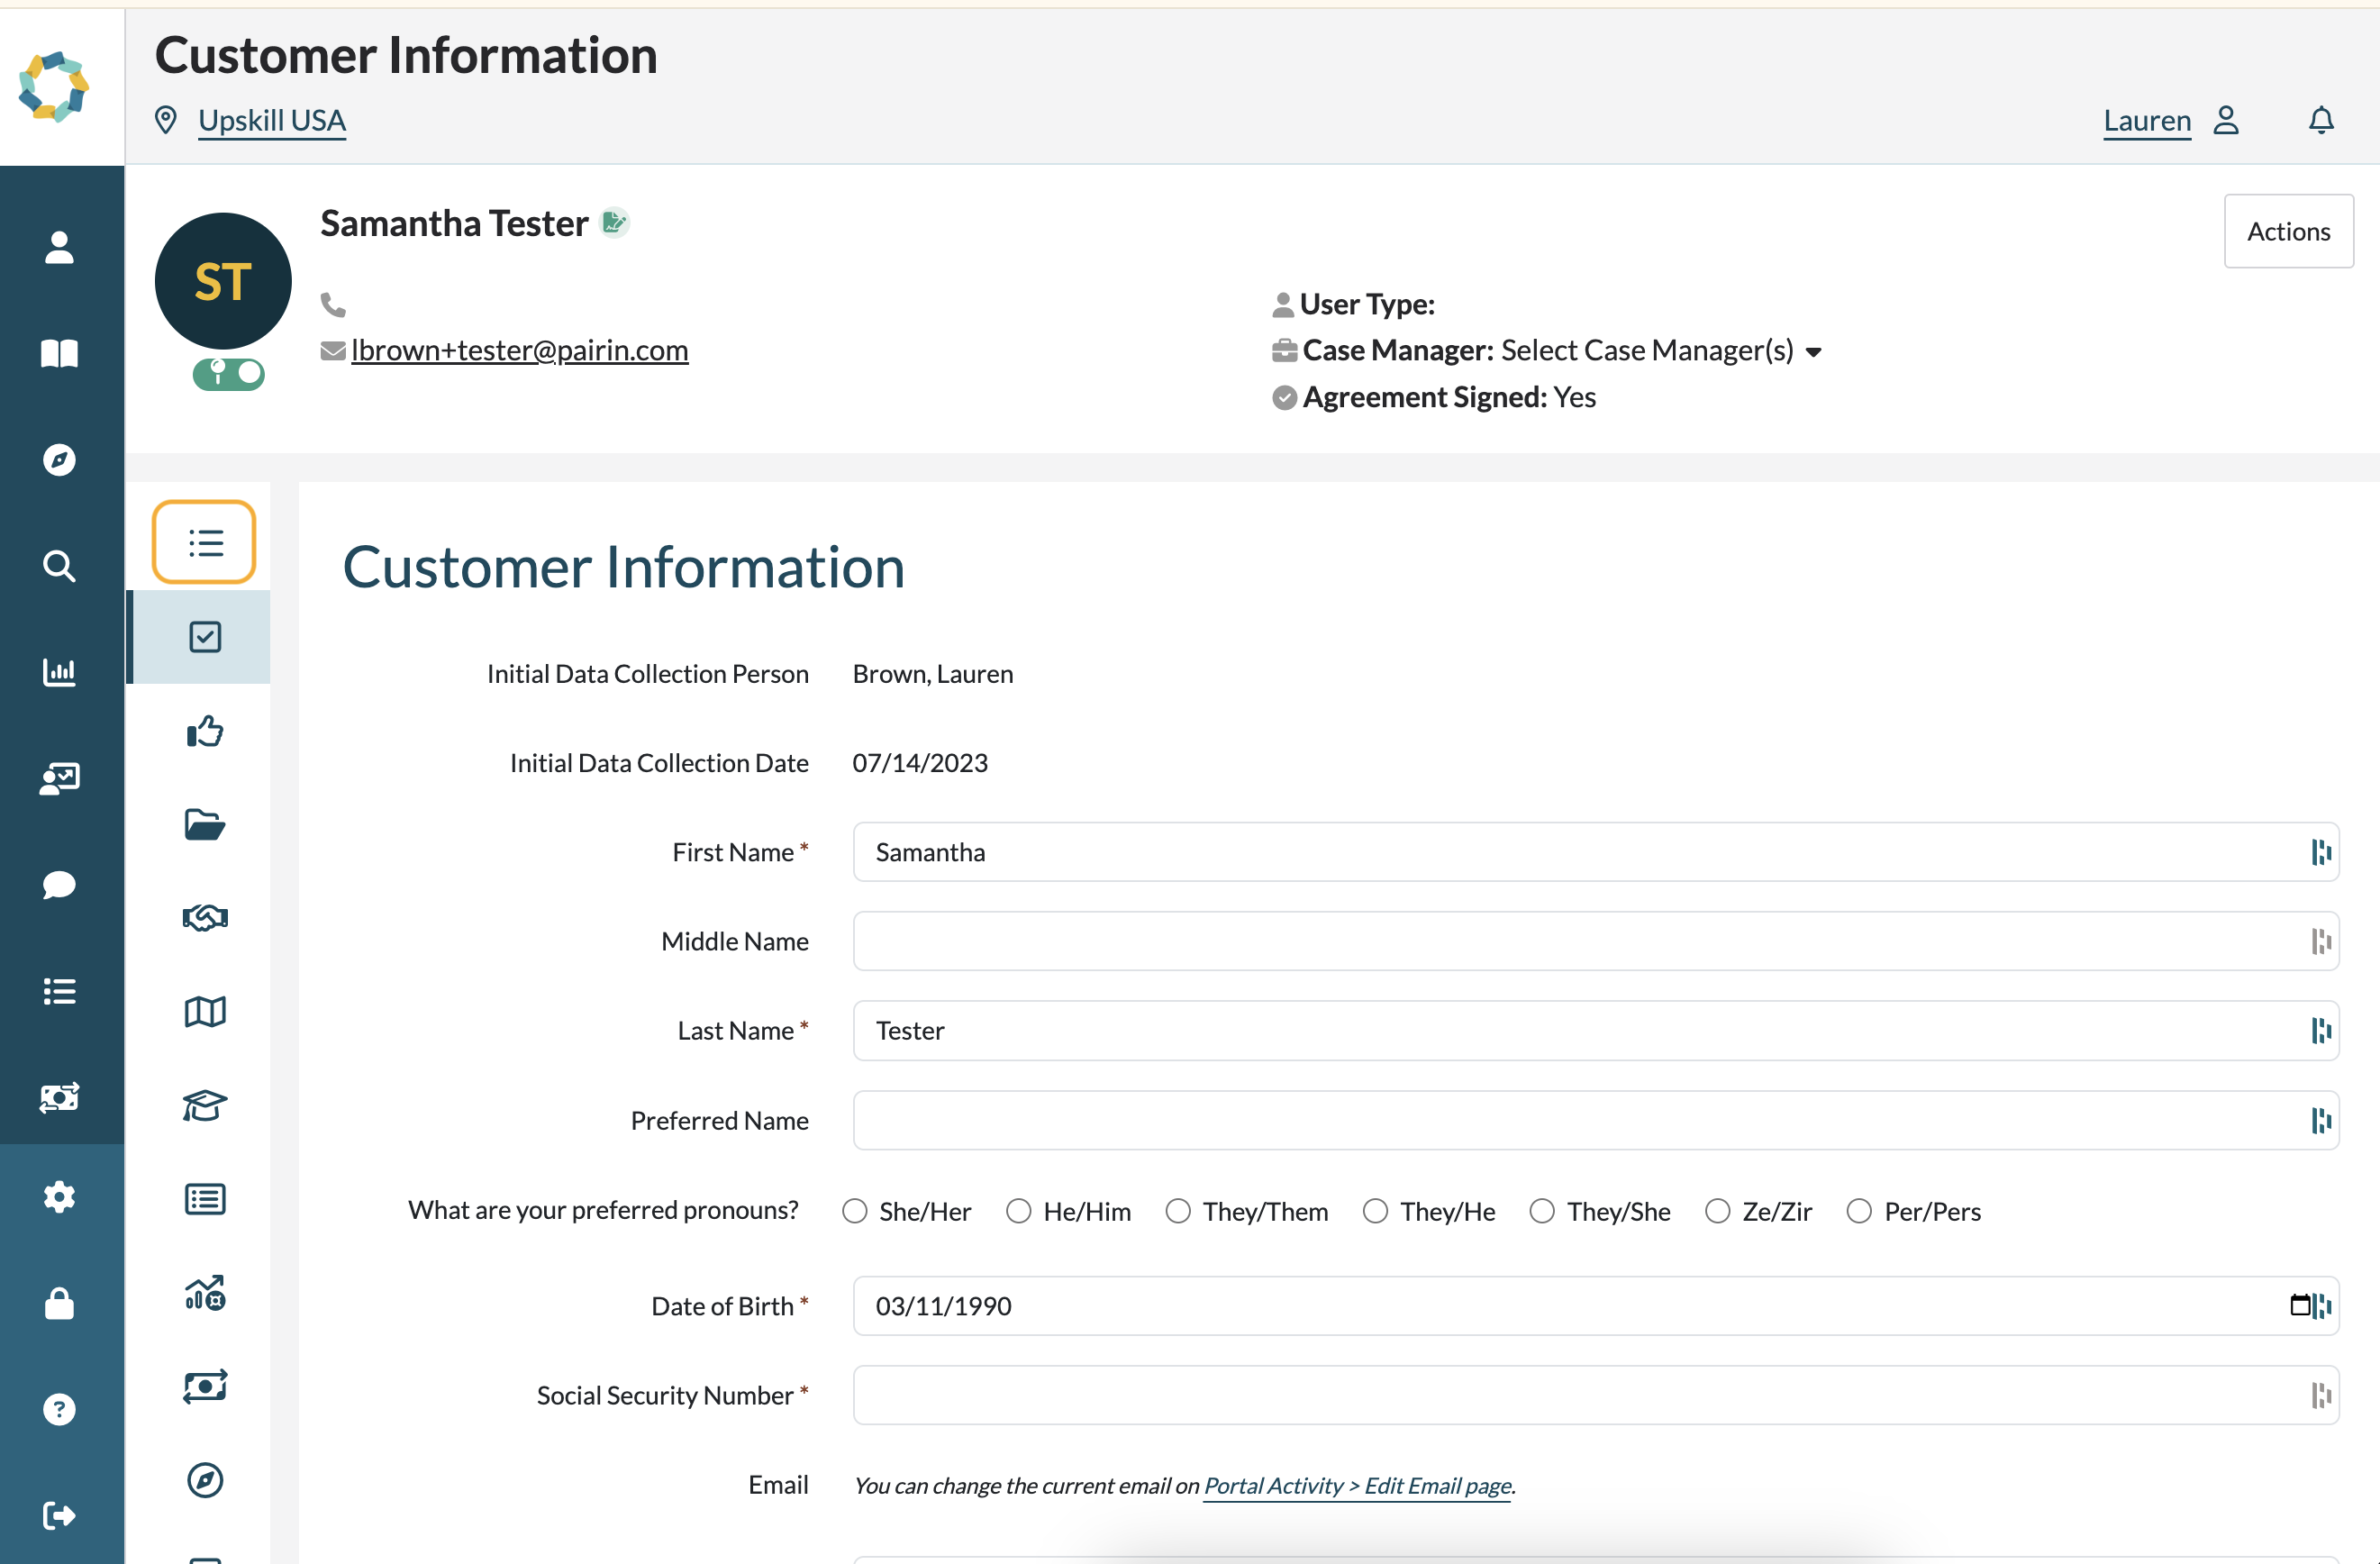Click the sign-out arrow icon
Viewport: 2380px width, 1564px height.
pos(60,1515)
